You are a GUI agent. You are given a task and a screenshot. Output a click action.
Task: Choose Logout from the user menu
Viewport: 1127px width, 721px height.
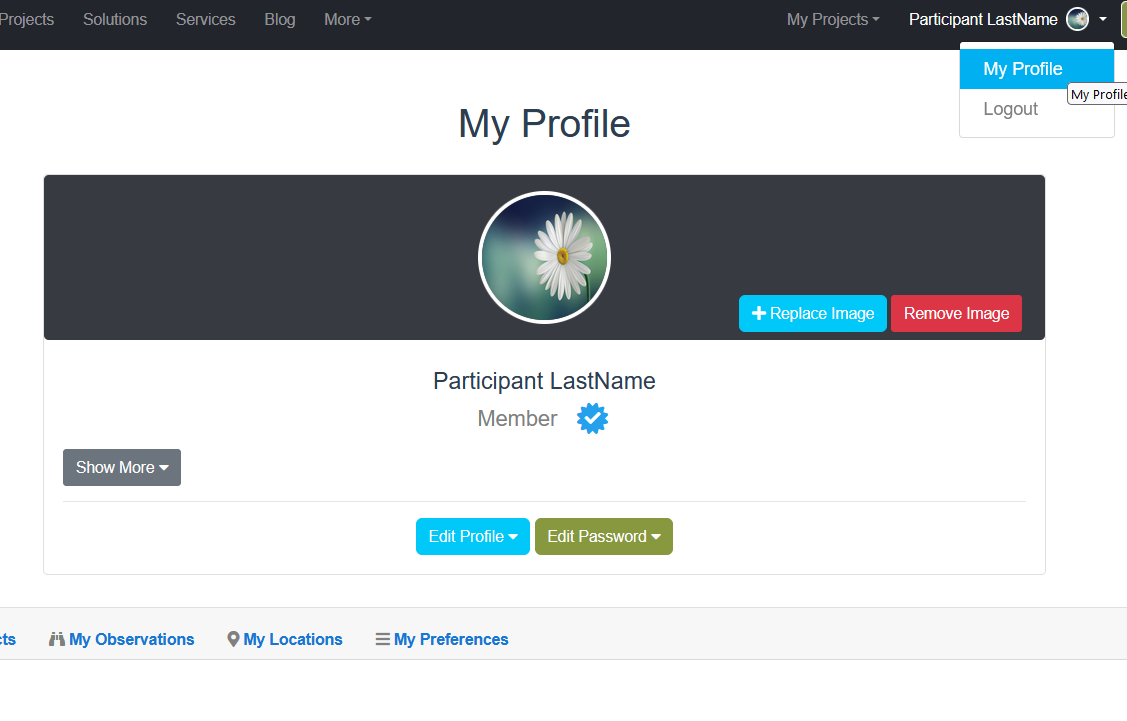pyautogui.click(x=1010, y=109)
